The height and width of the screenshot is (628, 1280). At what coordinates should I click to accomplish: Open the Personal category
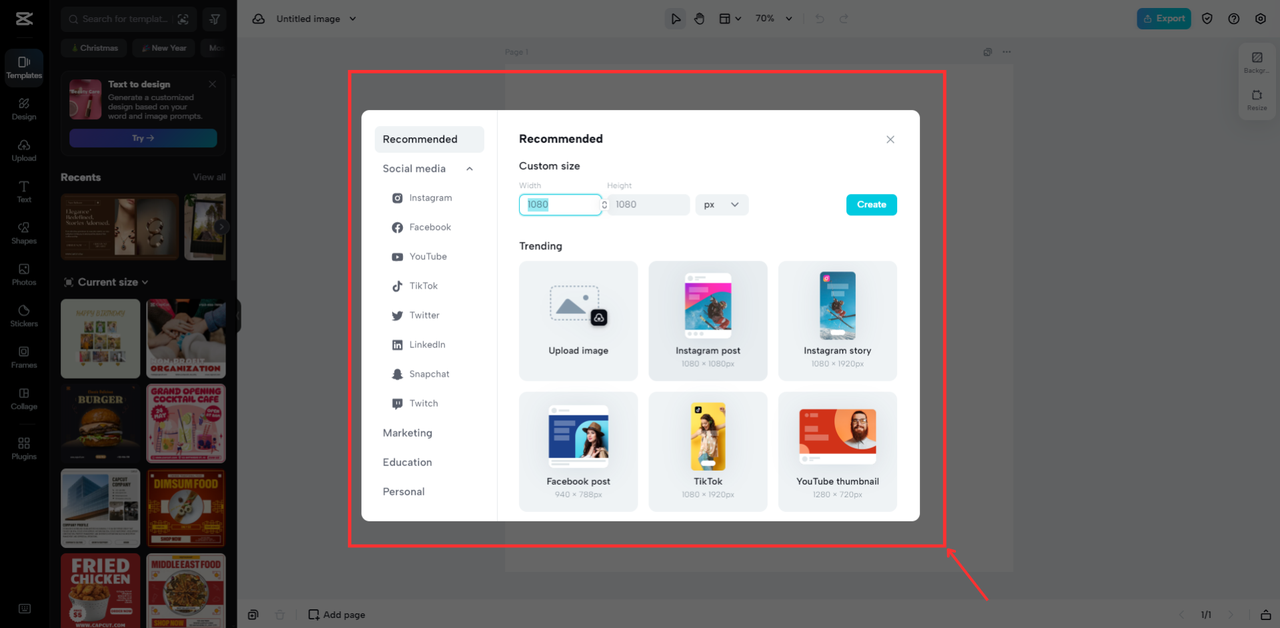pyautogui.click(x=404, y=492)
